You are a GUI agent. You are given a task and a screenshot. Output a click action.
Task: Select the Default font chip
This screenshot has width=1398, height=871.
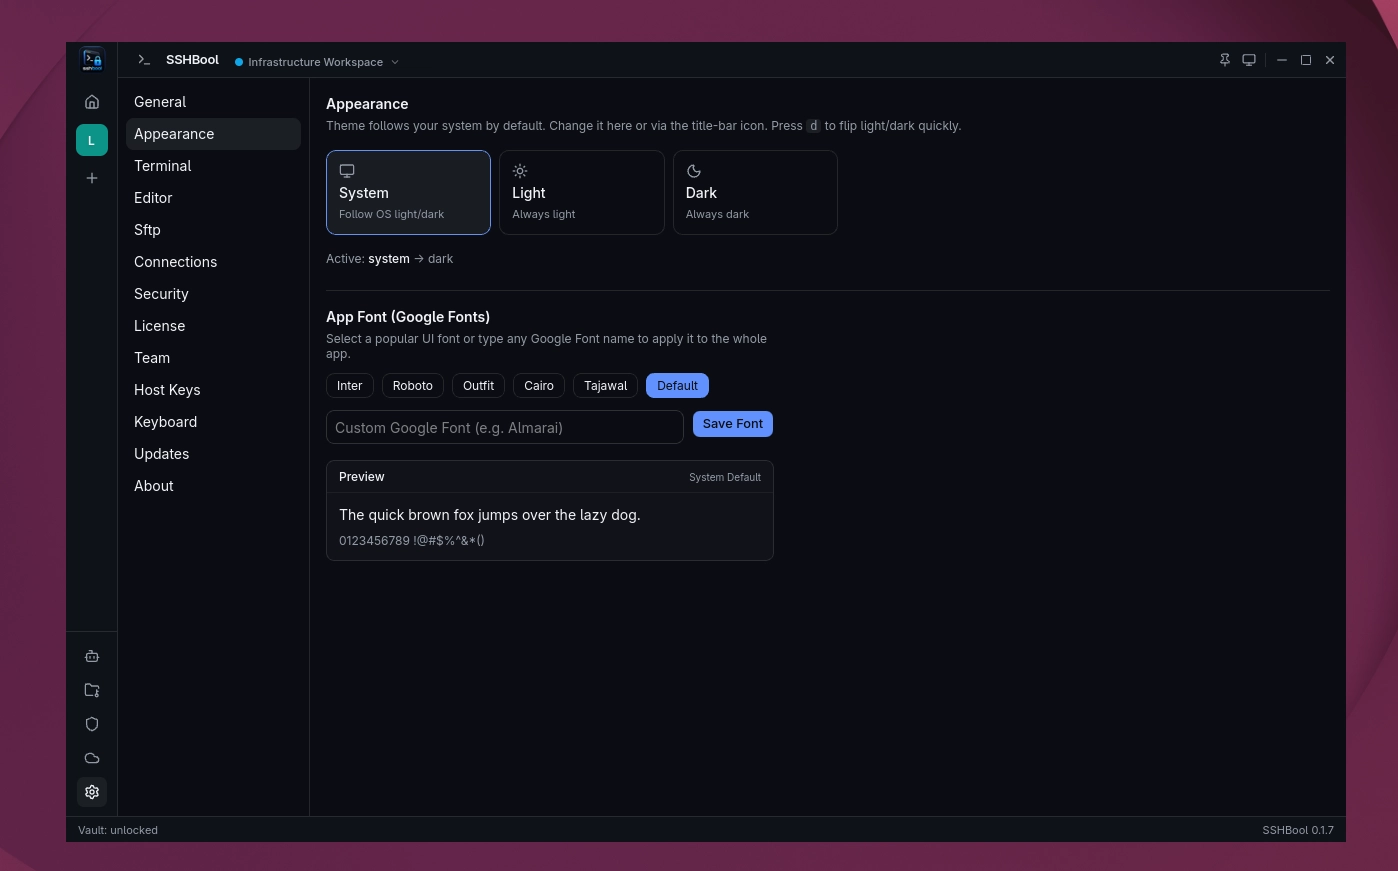[677, 386]
